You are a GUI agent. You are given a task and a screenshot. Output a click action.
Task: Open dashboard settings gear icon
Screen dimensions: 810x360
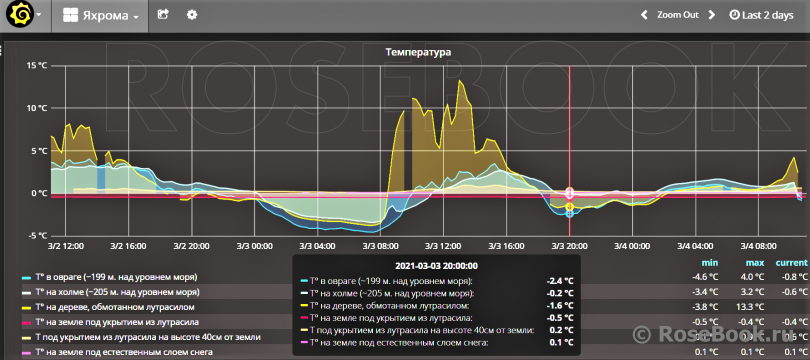192,14
